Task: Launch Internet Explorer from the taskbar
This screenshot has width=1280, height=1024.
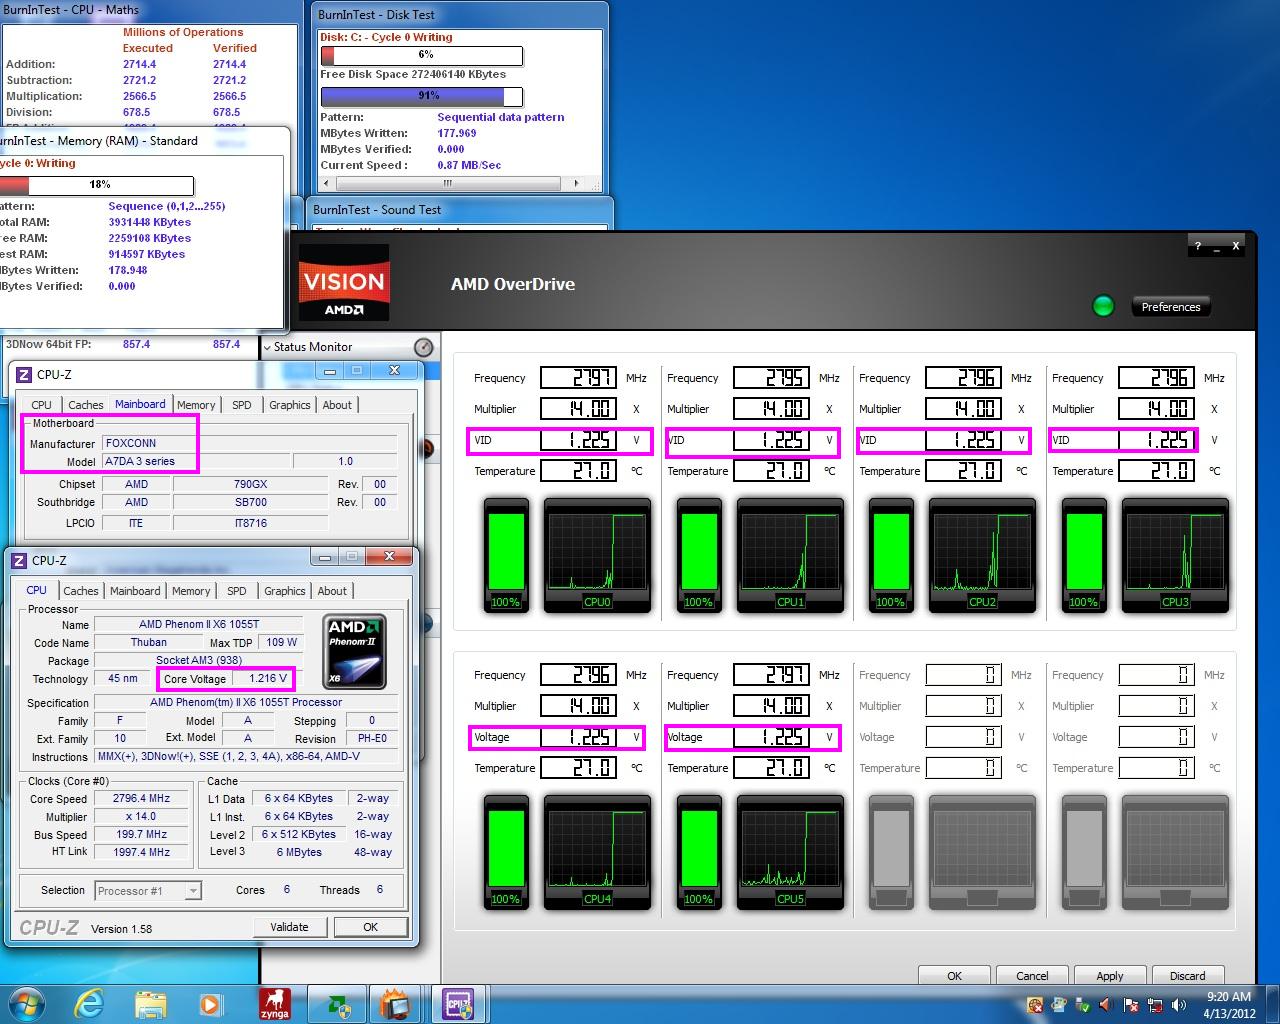Action: click(90, 1004)
